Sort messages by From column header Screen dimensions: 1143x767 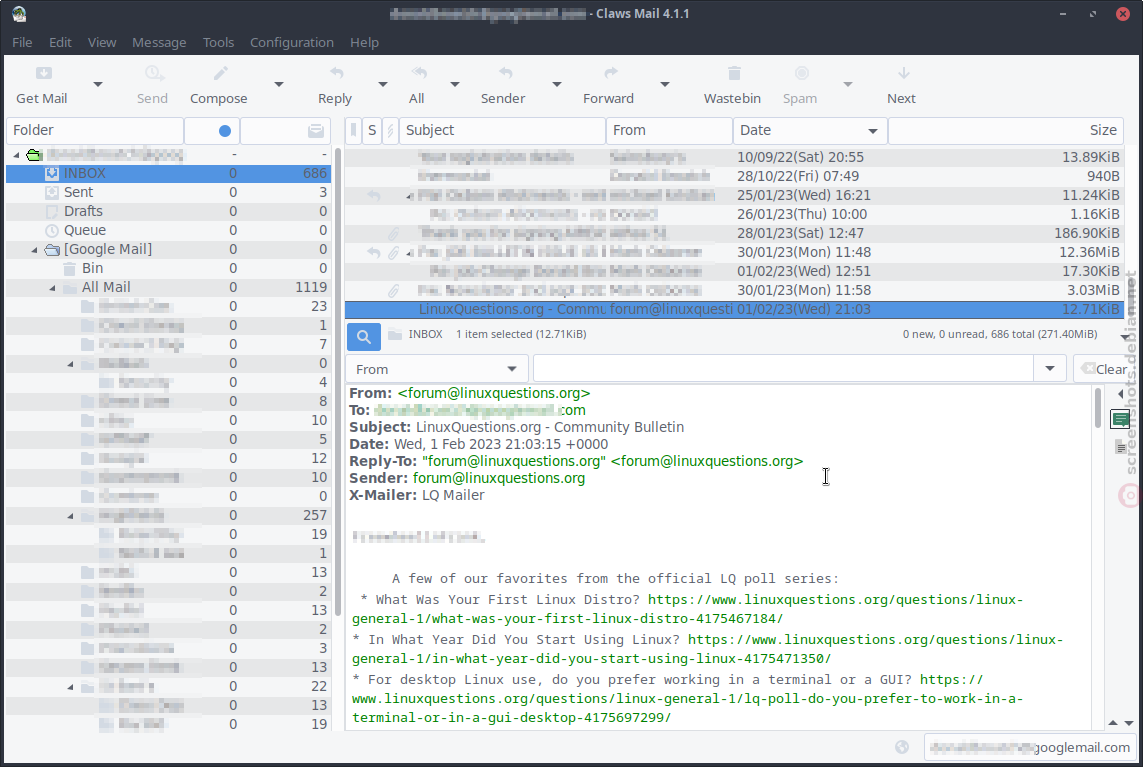coord(668,131)
